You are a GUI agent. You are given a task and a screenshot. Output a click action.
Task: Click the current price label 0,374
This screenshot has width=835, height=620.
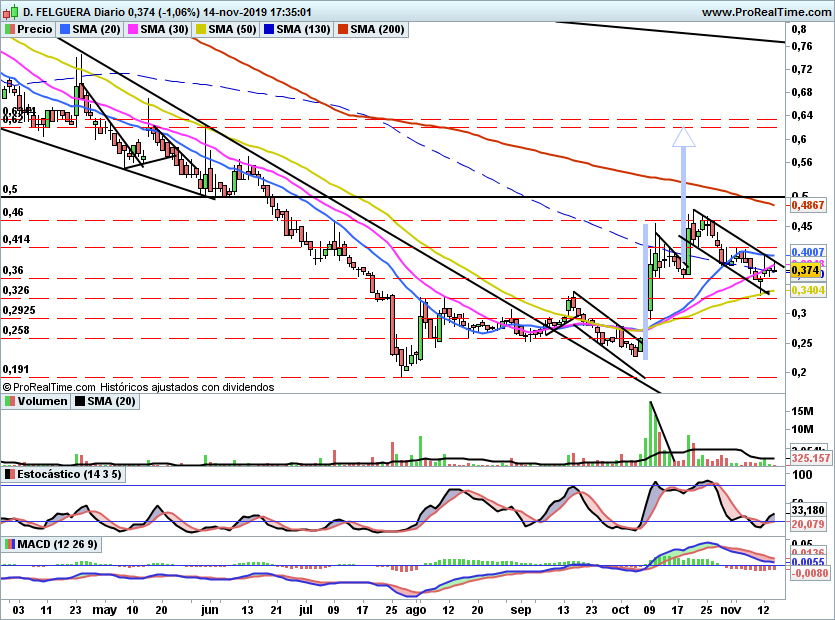point(806,270)
